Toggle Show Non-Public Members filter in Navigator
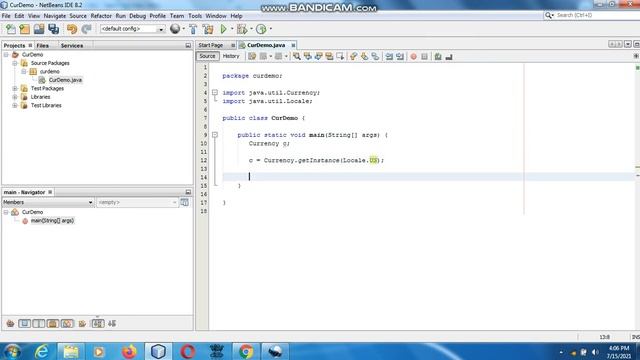Image resolution: width=640 pixels, height=360 pixels. click(53, 324)
